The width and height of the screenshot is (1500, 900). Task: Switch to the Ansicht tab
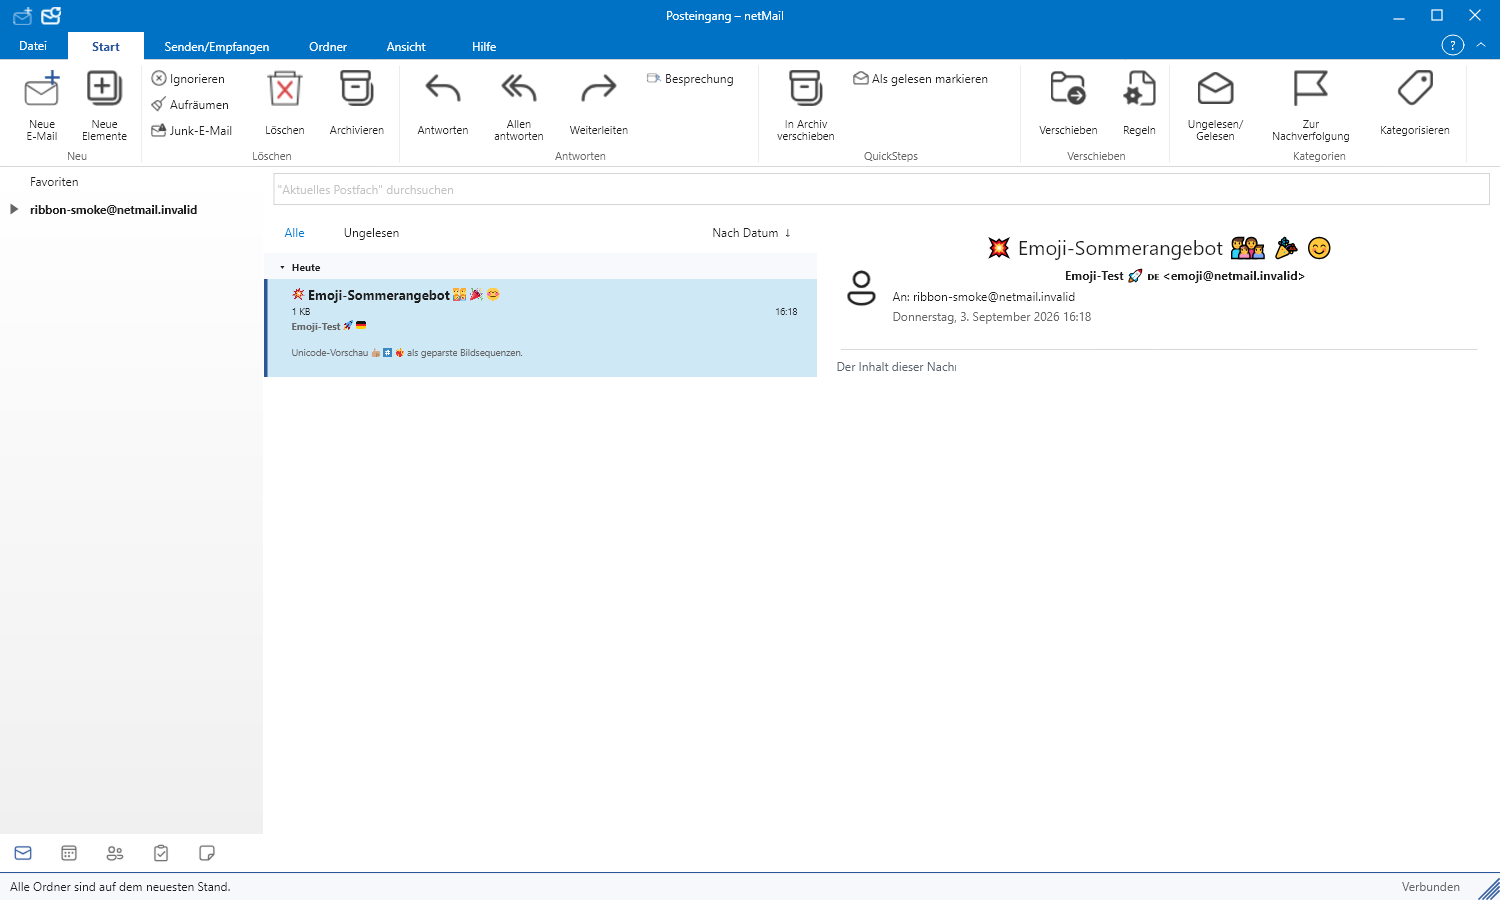pyautogui.click(x=406, y=47)
